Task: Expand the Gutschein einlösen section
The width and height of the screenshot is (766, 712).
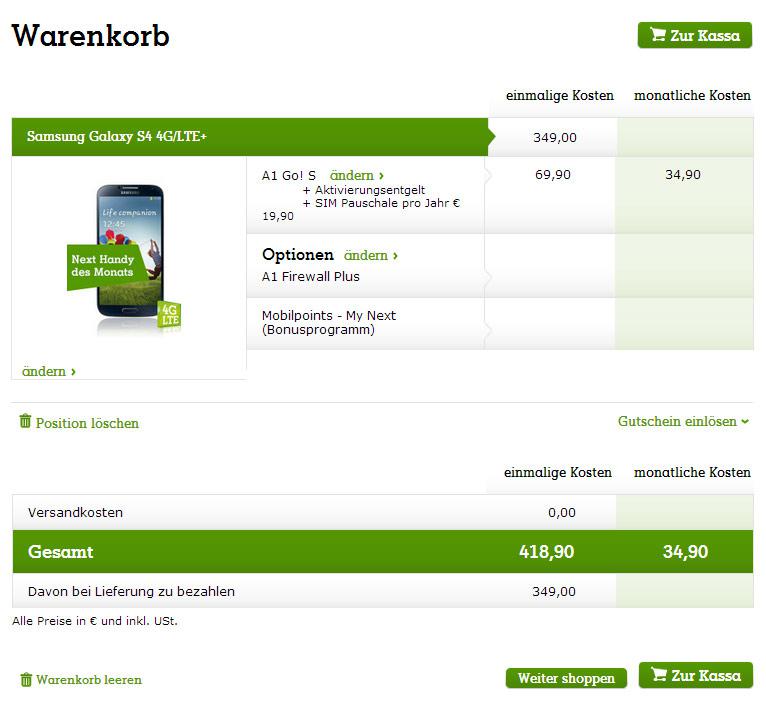Action: pyautogui.click(x=683, y=421)
